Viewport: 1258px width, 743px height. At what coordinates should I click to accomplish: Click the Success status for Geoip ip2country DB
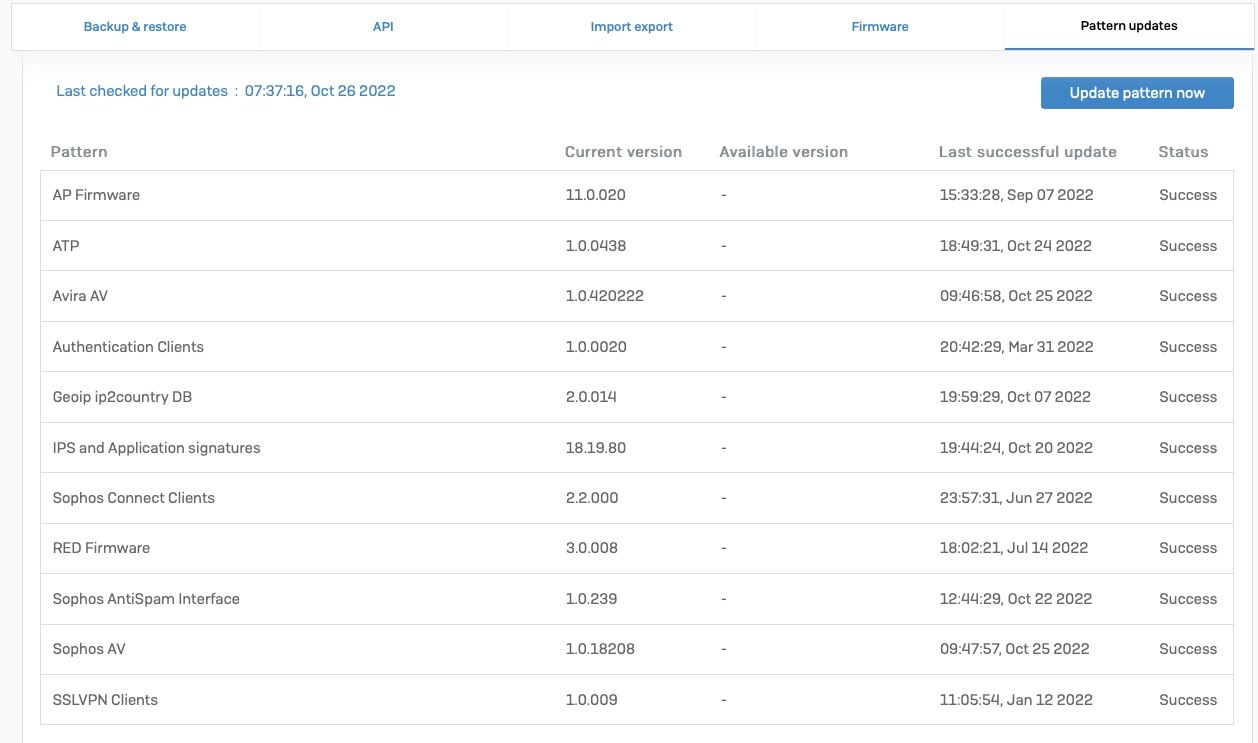click(1188, 397)
